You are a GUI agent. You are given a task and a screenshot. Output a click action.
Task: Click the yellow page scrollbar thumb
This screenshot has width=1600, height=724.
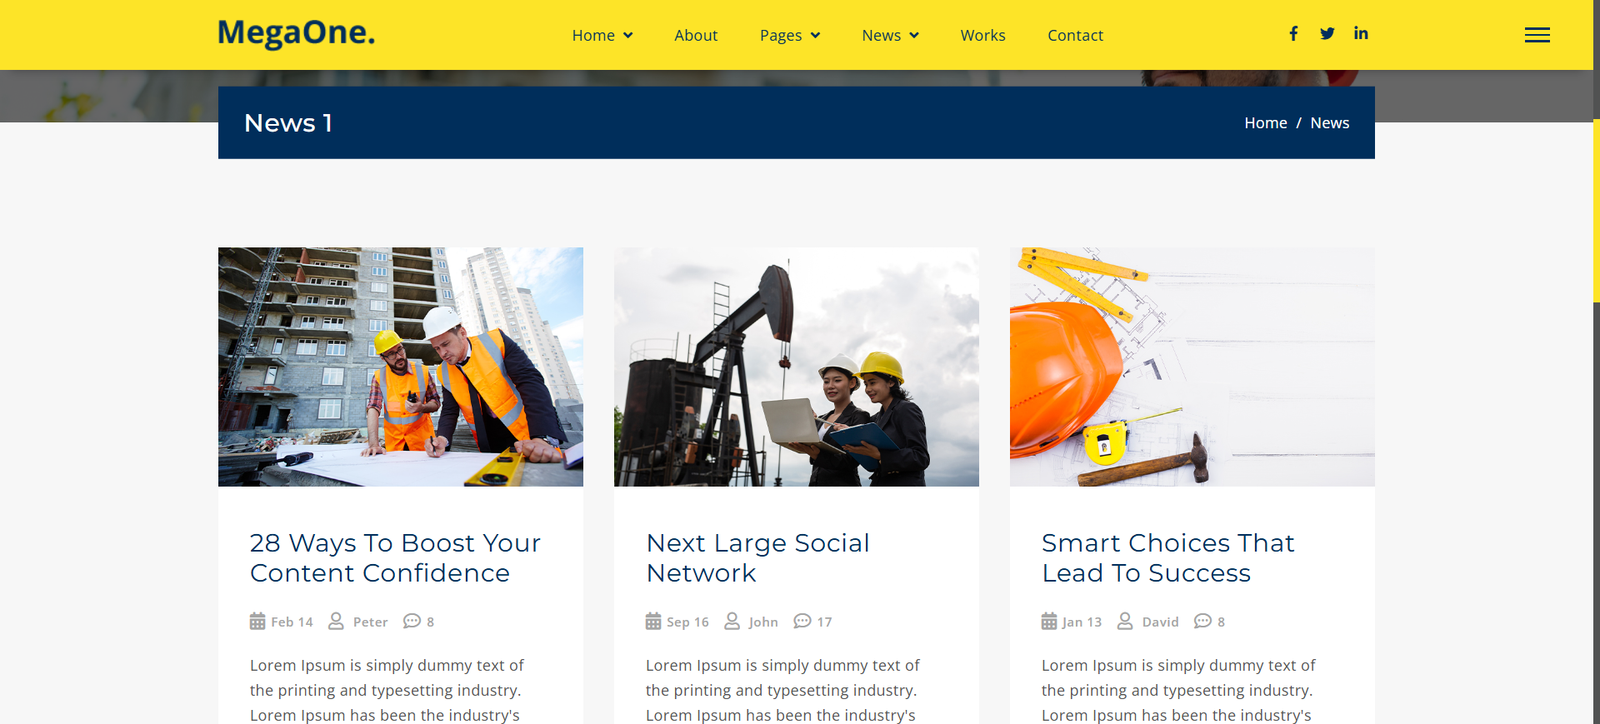1596,150
